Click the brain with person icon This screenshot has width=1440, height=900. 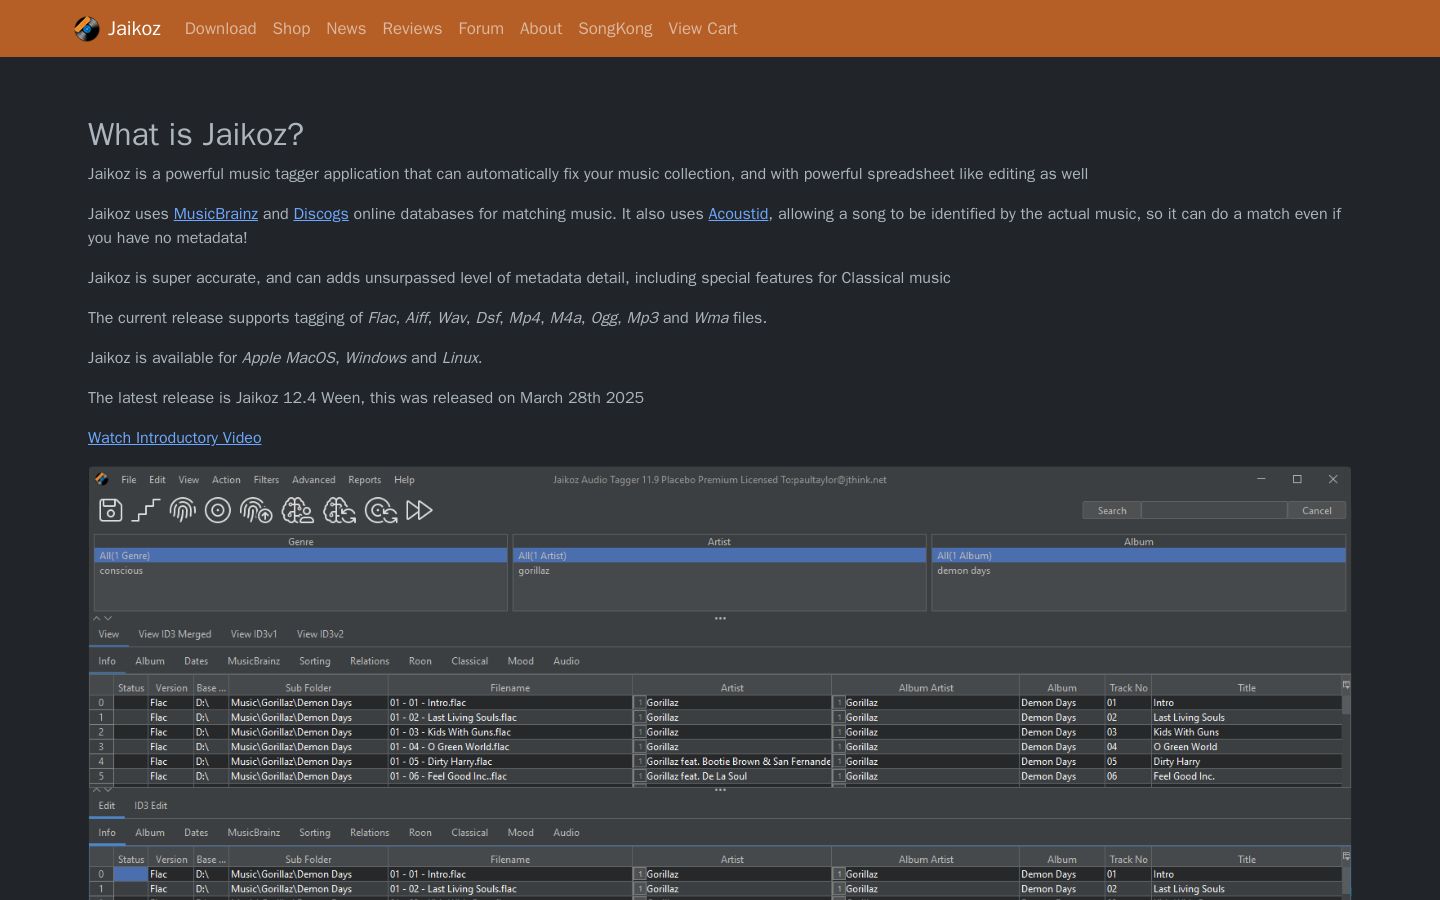tap(297, 511)
